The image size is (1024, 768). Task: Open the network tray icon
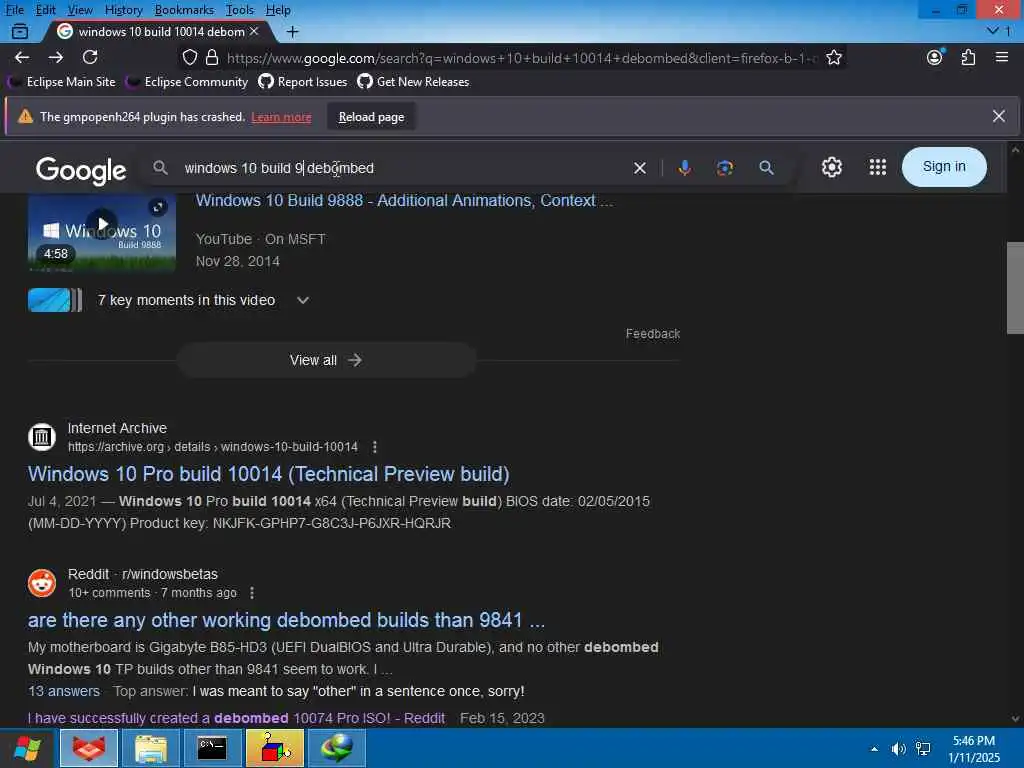pyautogui.click(x=923, y=748)
